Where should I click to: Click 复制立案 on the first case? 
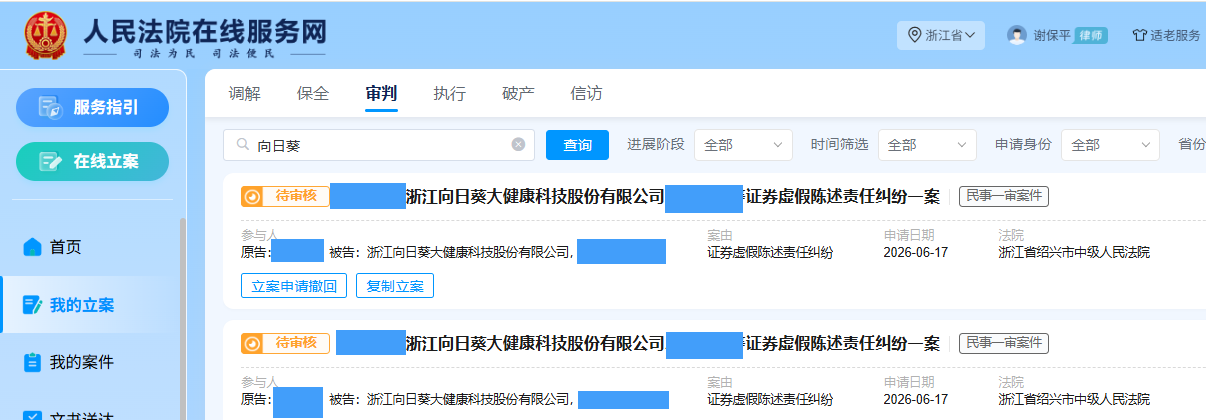[x=395, y=286]
